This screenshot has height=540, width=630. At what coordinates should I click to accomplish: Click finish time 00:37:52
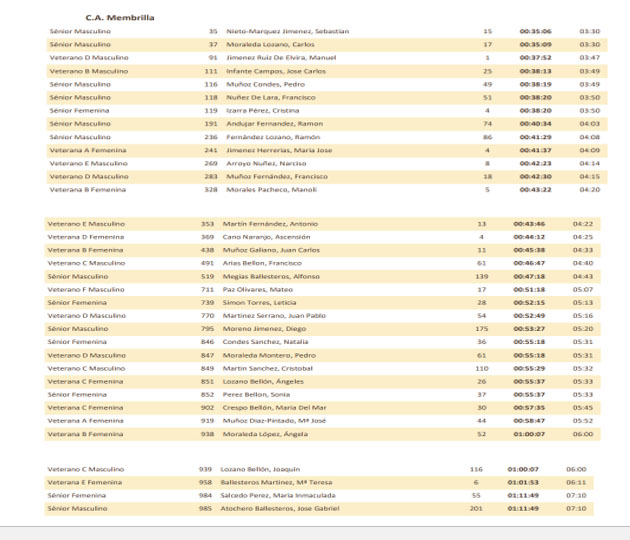tap(535, 58)
